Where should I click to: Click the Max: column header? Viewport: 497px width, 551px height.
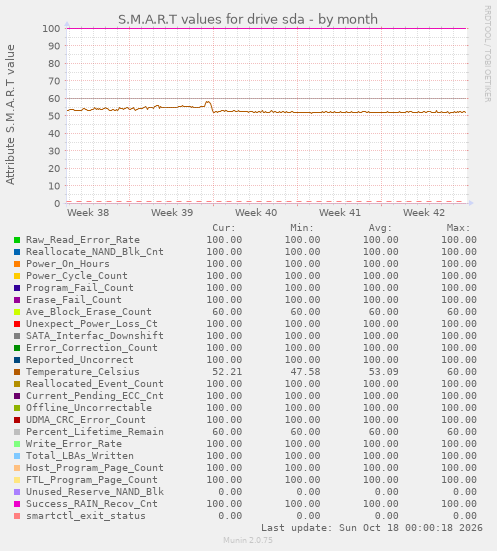[458, 228]
